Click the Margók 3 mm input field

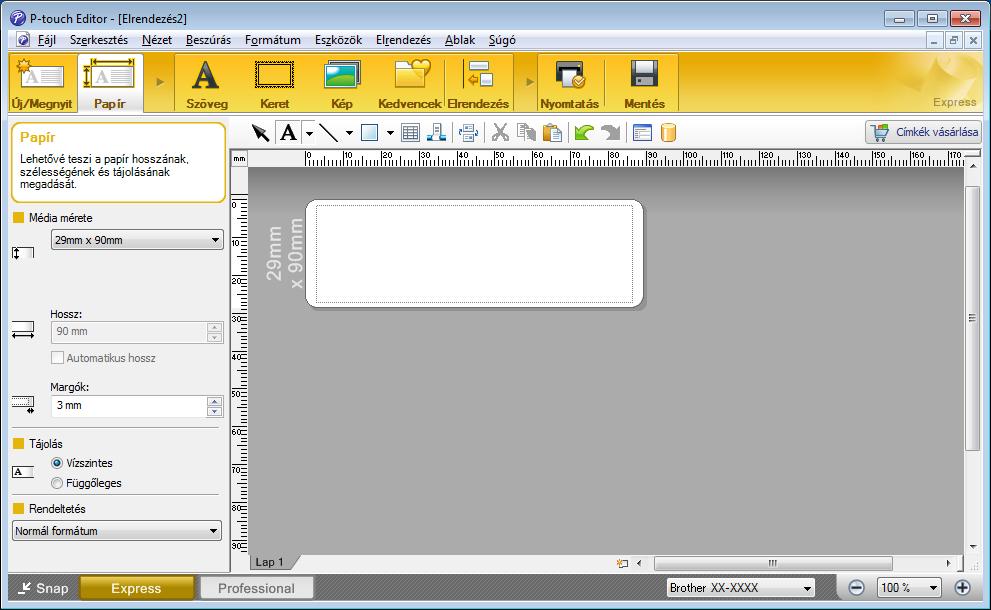click(x=129, y=406)
